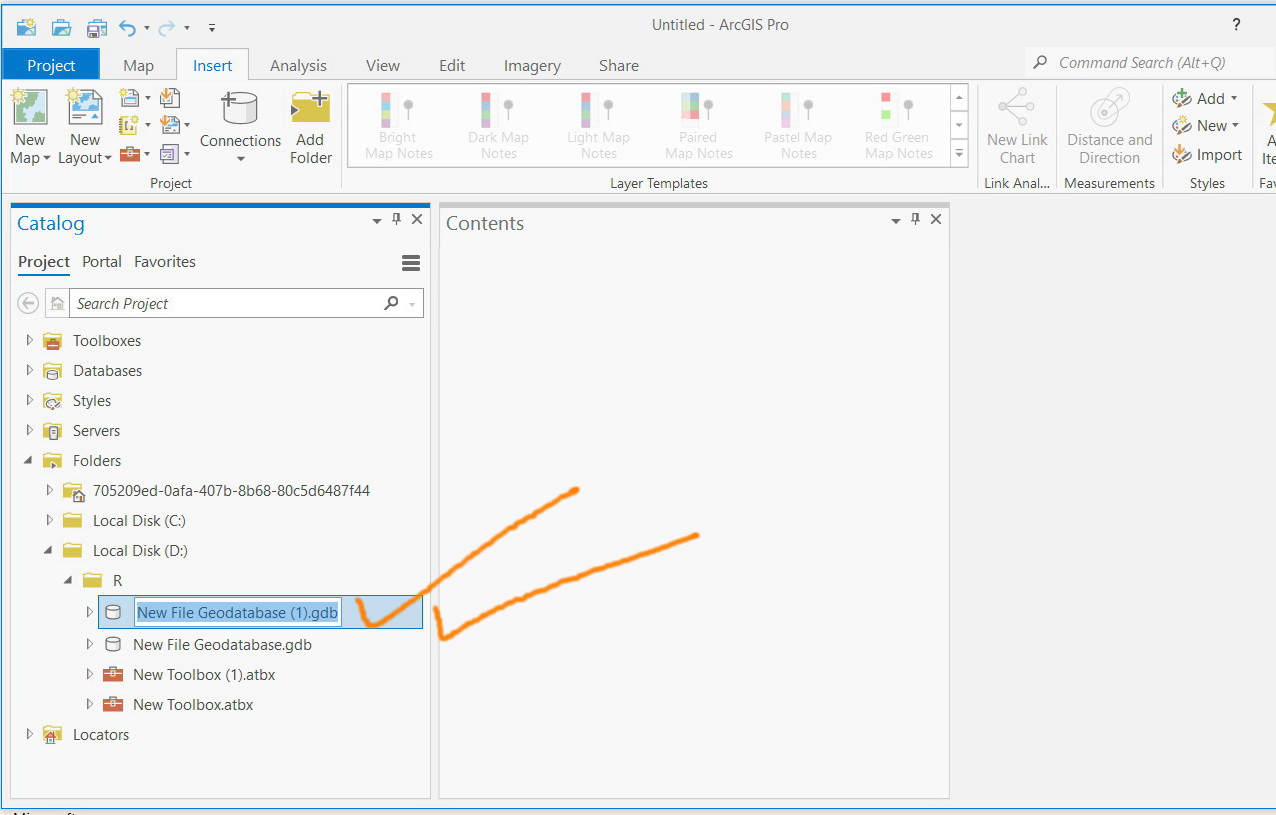
Task: Open the Undo history dropdown arrow
Action: 147,28
